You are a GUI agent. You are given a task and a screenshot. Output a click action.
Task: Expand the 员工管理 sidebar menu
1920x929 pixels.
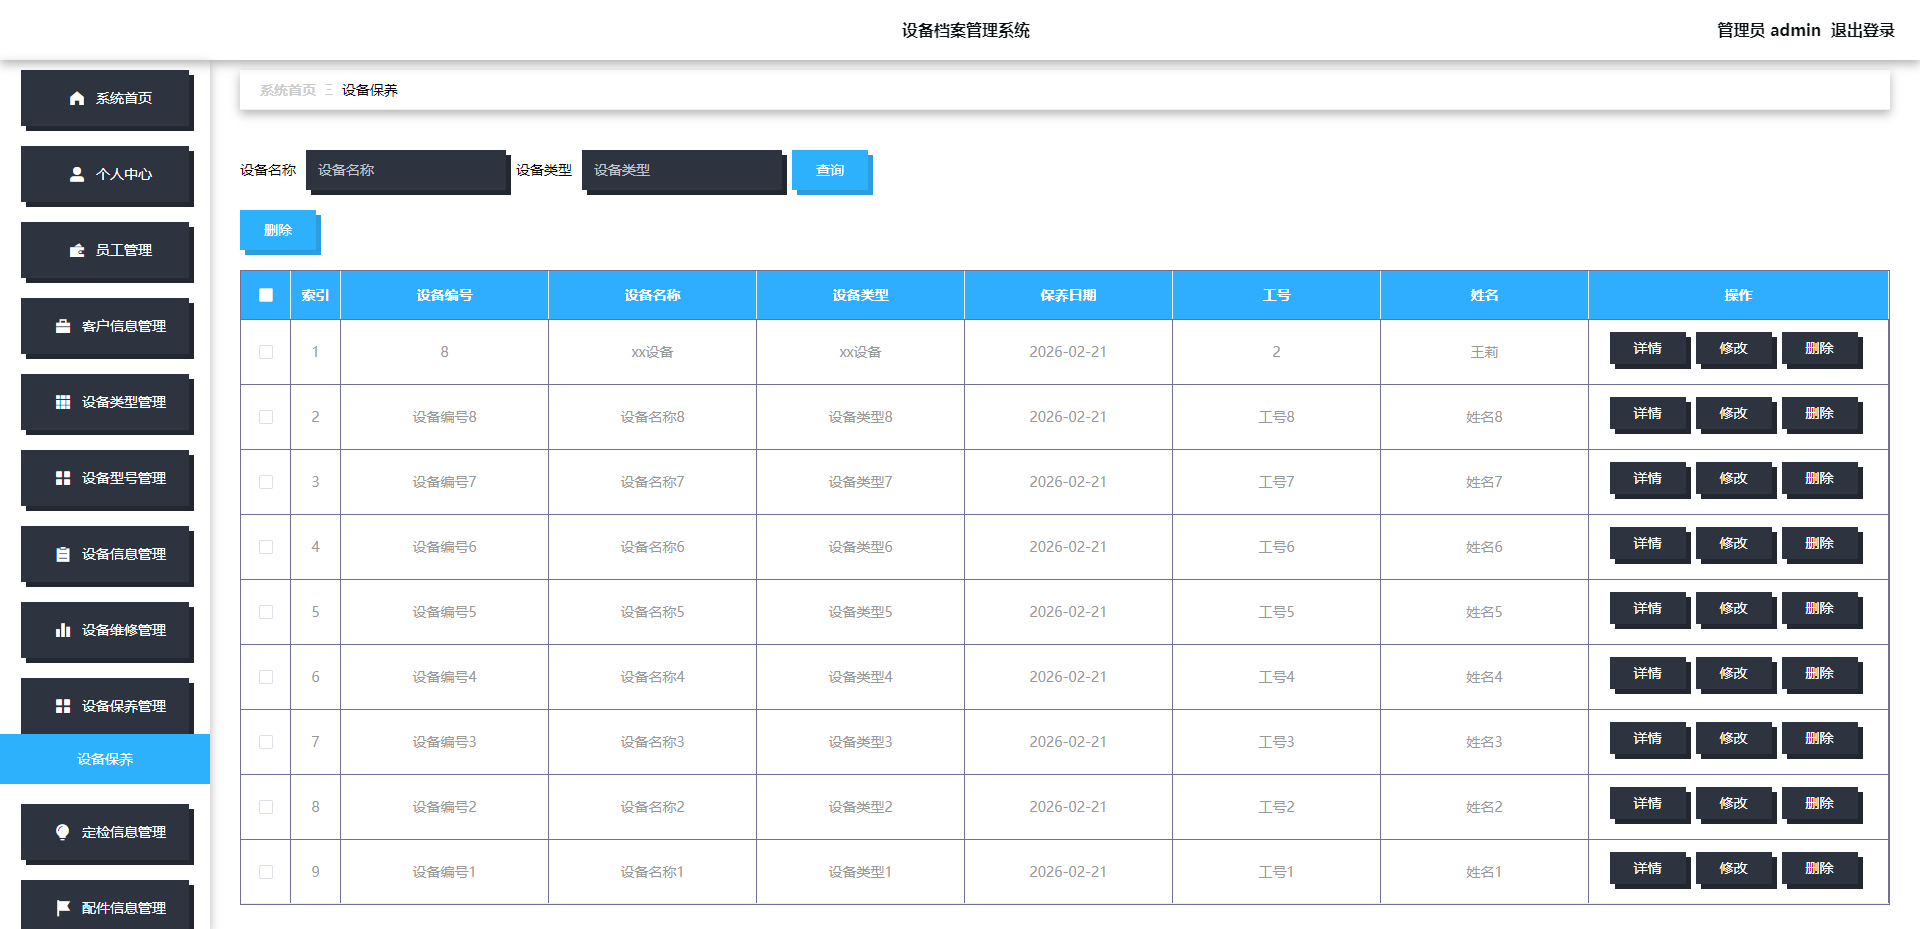click(x=107, y=251)
